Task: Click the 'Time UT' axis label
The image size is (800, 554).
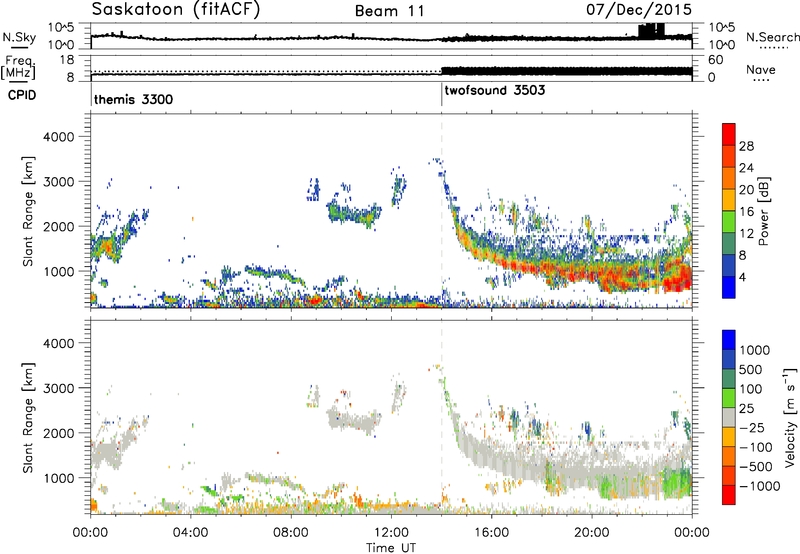Action: pyautogui.click(x=391, y=548)
